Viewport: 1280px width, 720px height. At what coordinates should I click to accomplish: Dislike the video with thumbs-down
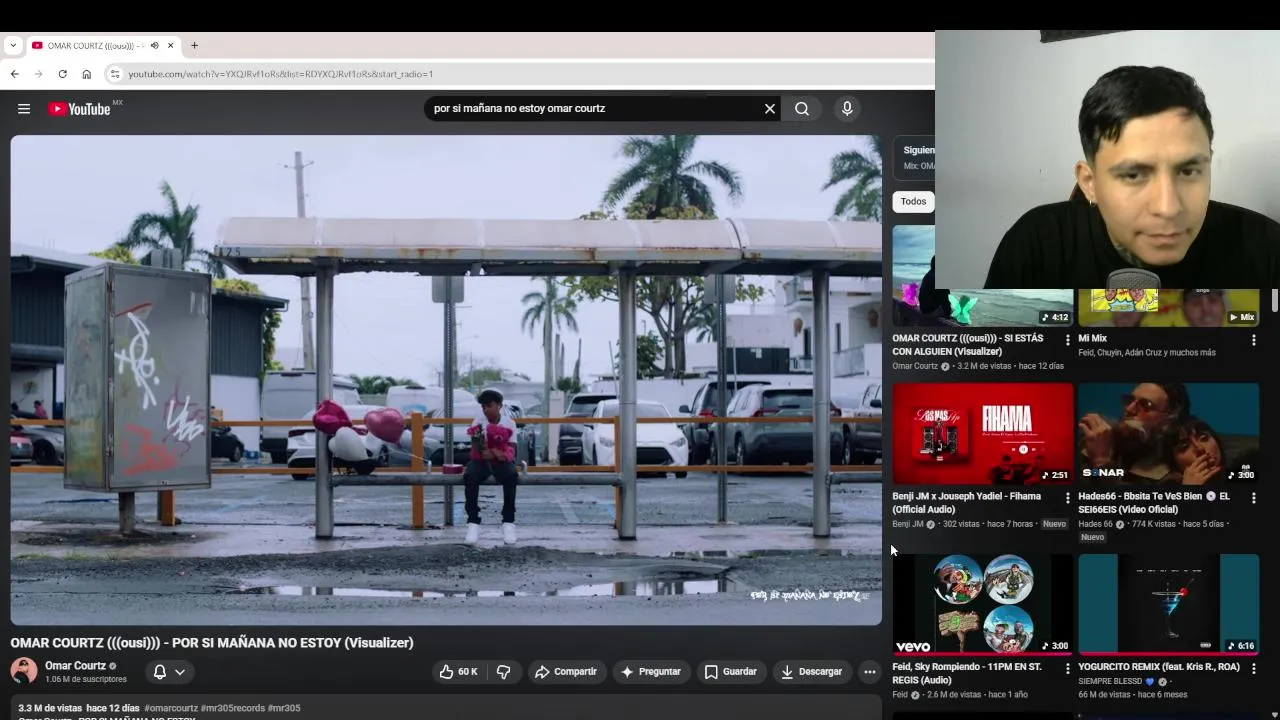pos(503,672)
